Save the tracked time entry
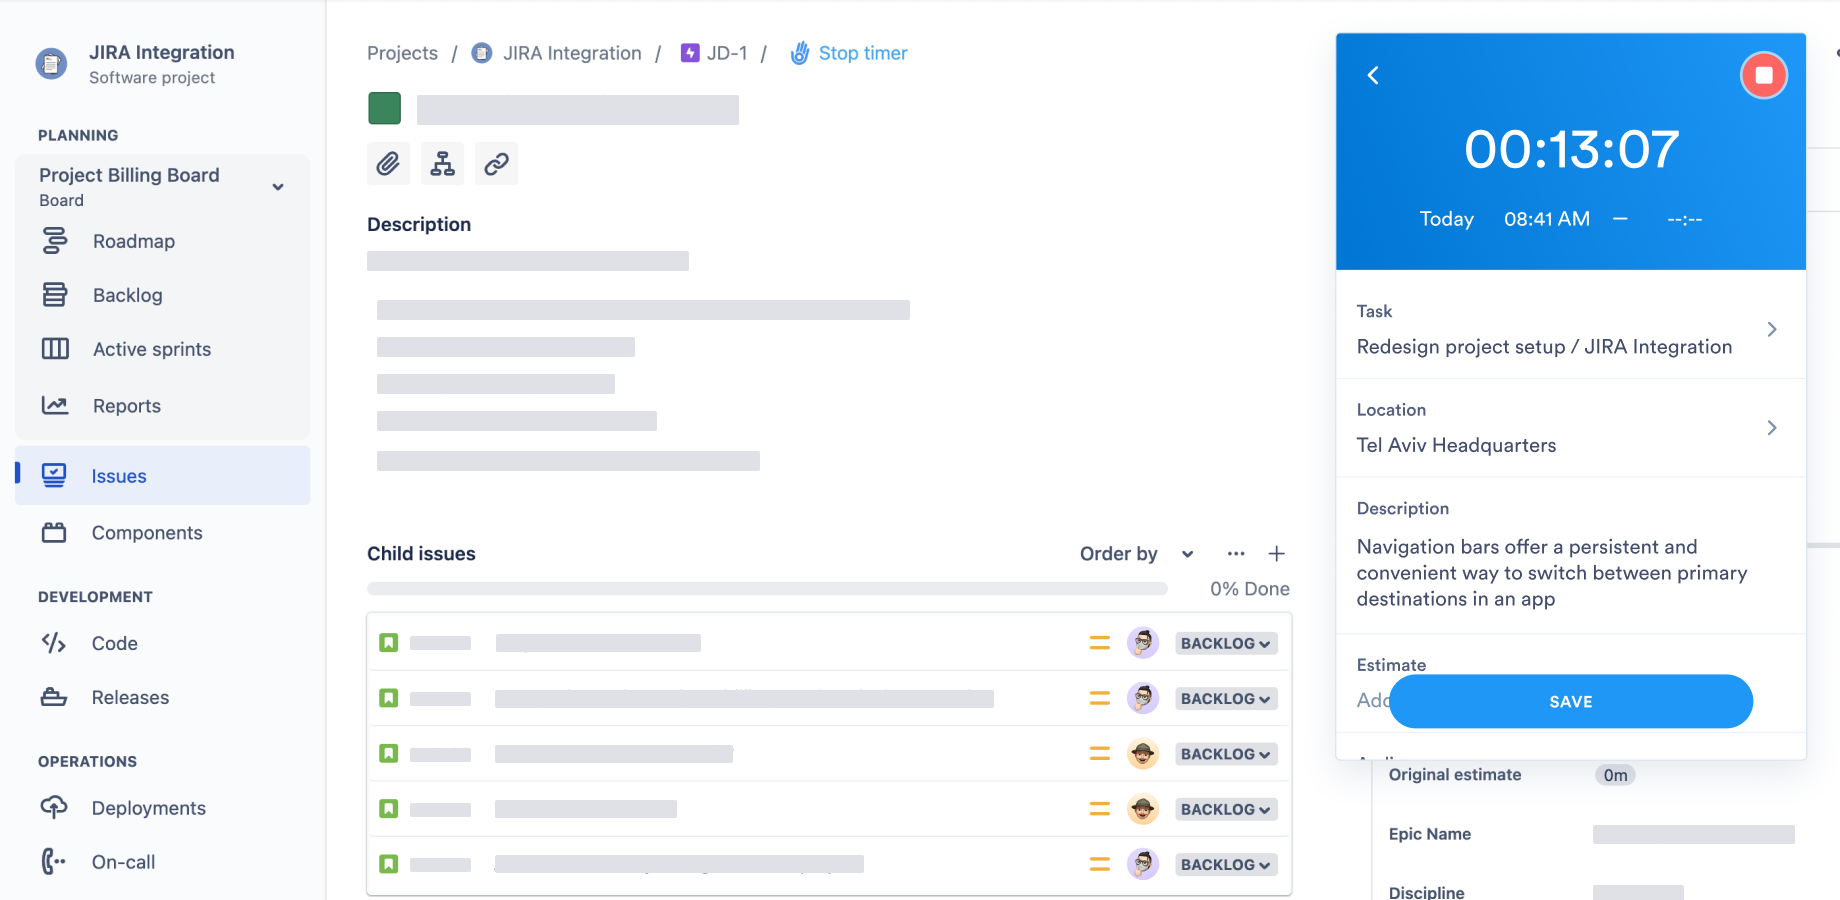Screen dimensions: 1840x900 click(1570, 701)
